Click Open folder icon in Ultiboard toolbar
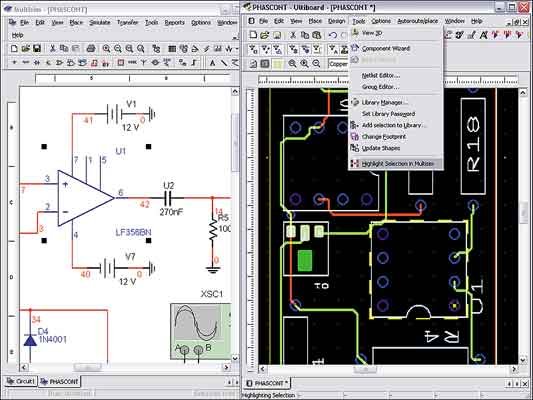The width and height of the screenshot is (533, 400). pyautogui.click(x=264, y=34)
